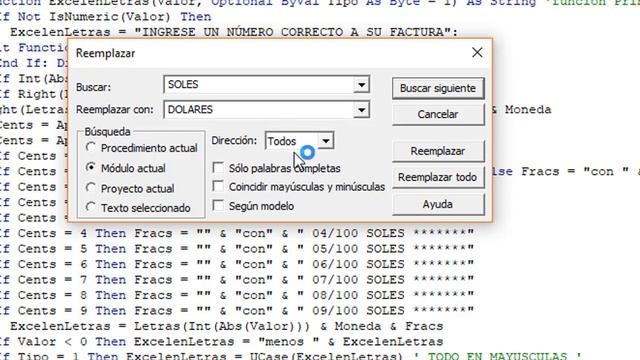Open Ayuda for the Reemplazar dialog
The image size is (640, 360).
(438, 204)
